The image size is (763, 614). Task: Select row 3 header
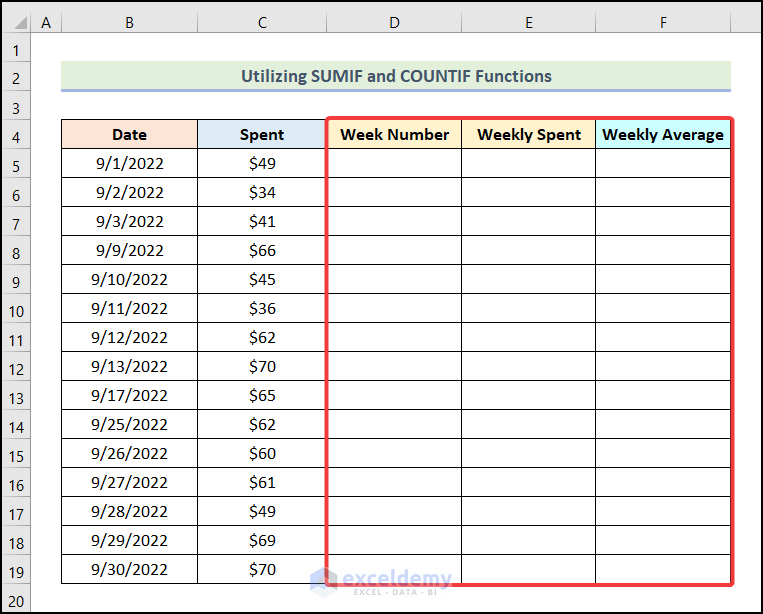tap(16, 108)
